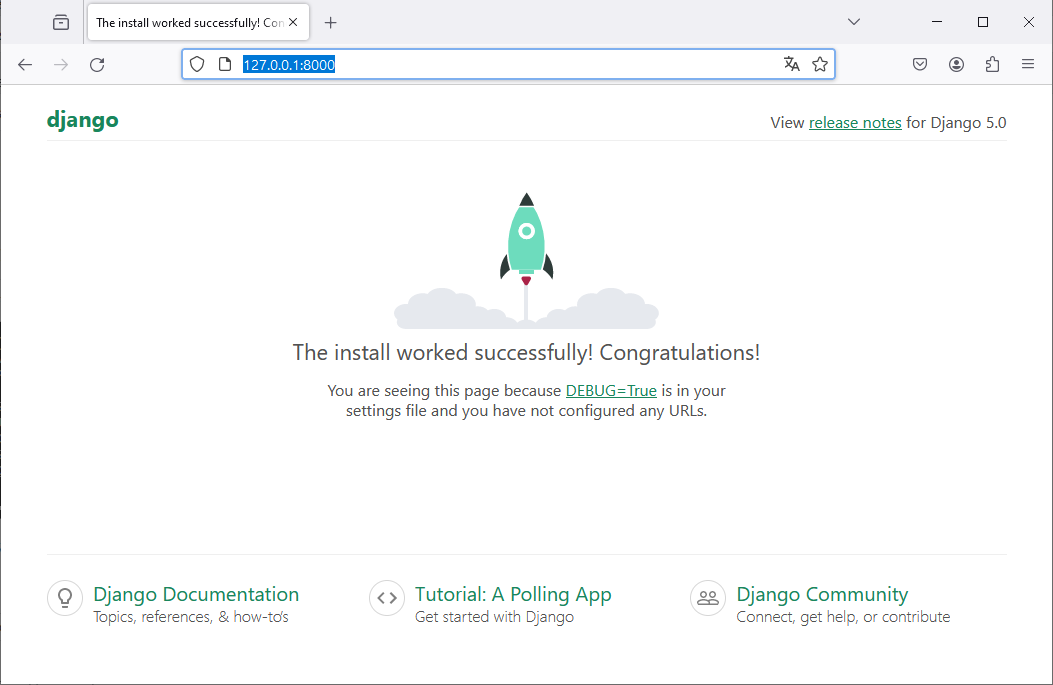Open the Firefox account icon
The width and height of the screenshot is (1053, 685).
point(956,65)
